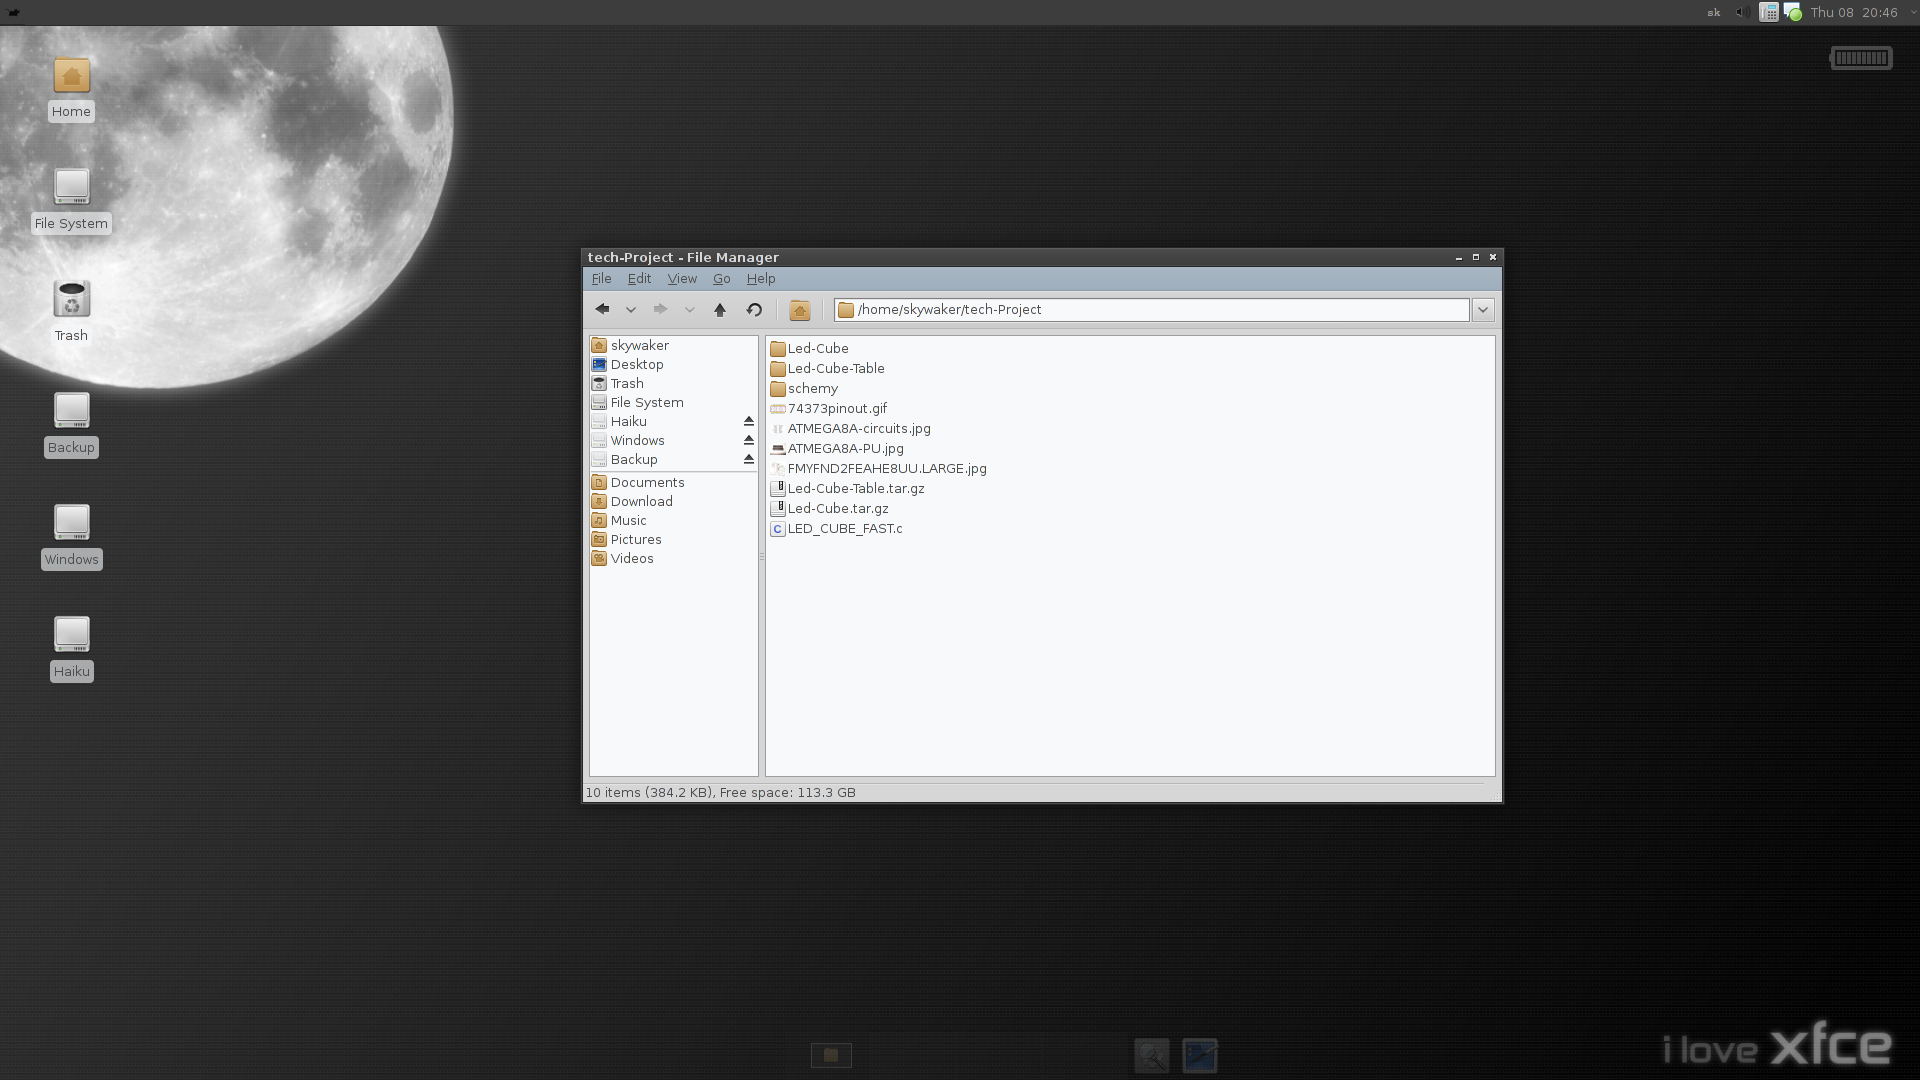Viewport: 1920px width, 1080px height.
Task: Click the clock showing Thu 08 20:46
Action: click(x=1854, y=13)
